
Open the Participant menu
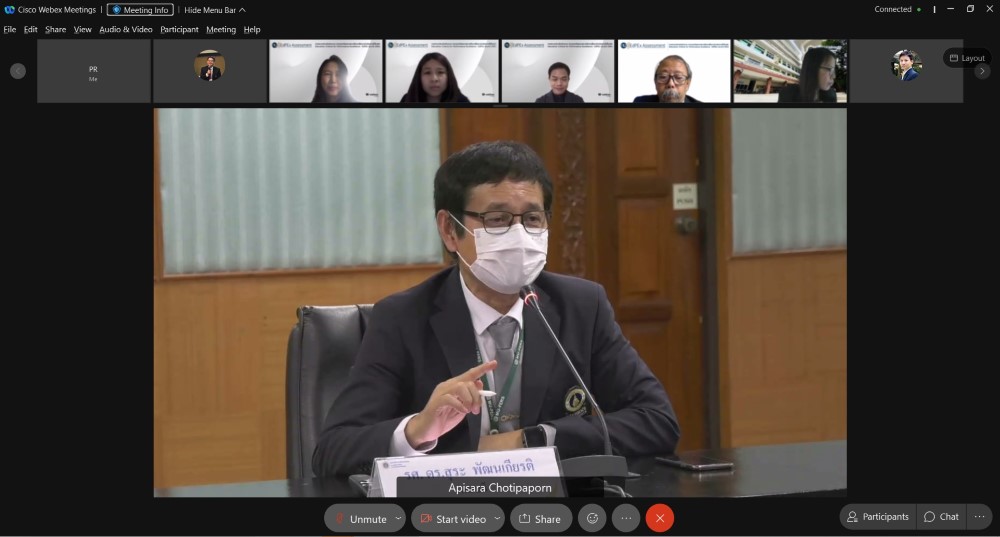pyautogui.click(x=179, y=30)
